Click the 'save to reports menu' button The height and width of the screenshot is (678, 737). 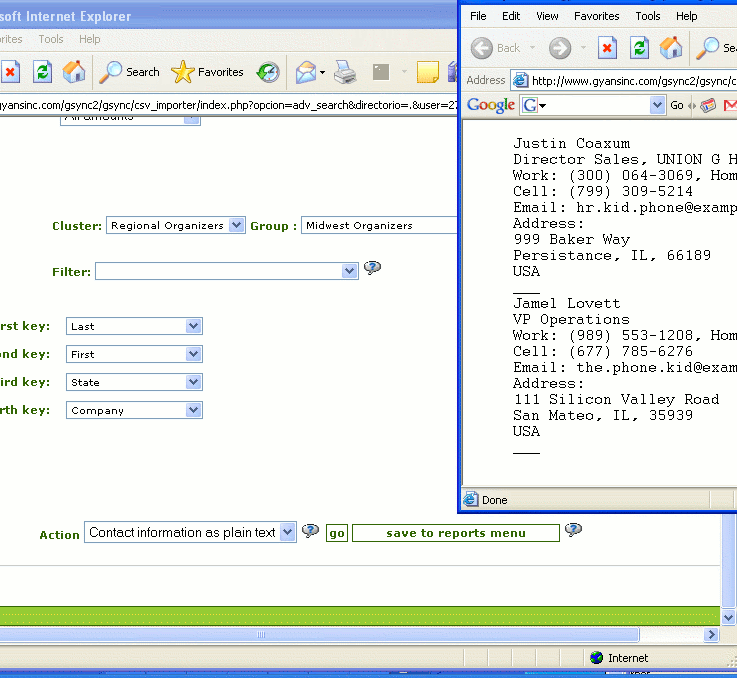(x=455, y=533)
